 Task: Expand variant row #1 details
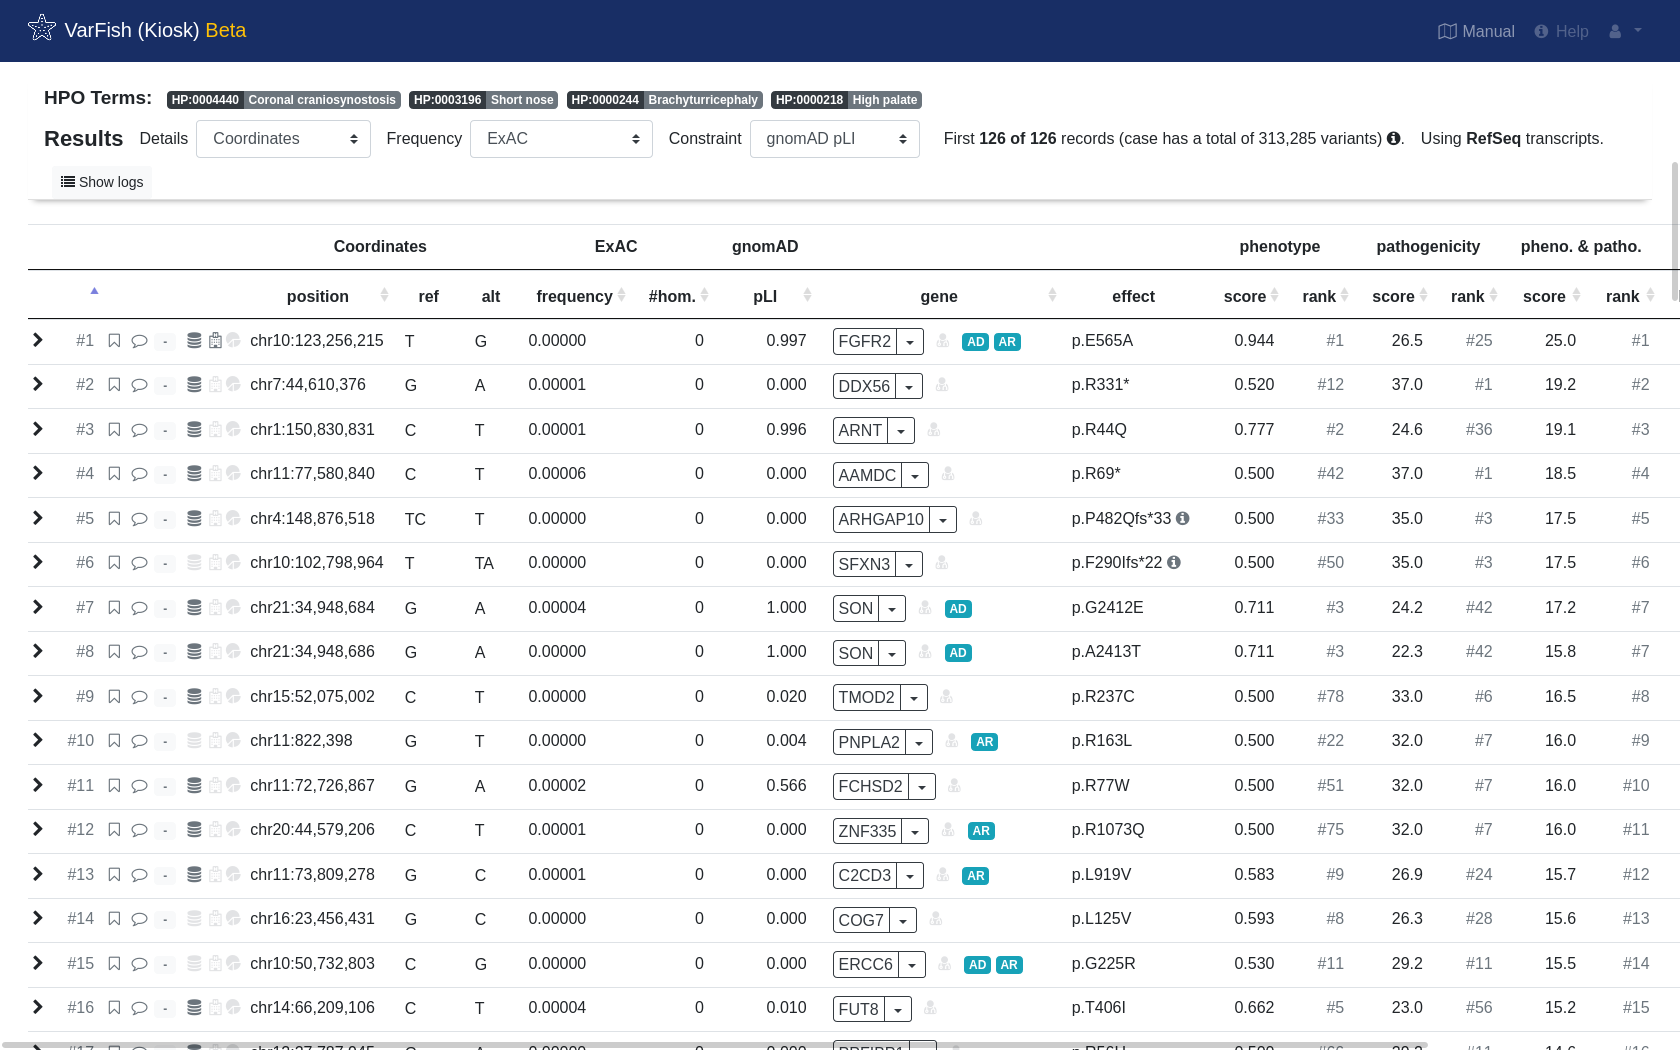(38, 340)
